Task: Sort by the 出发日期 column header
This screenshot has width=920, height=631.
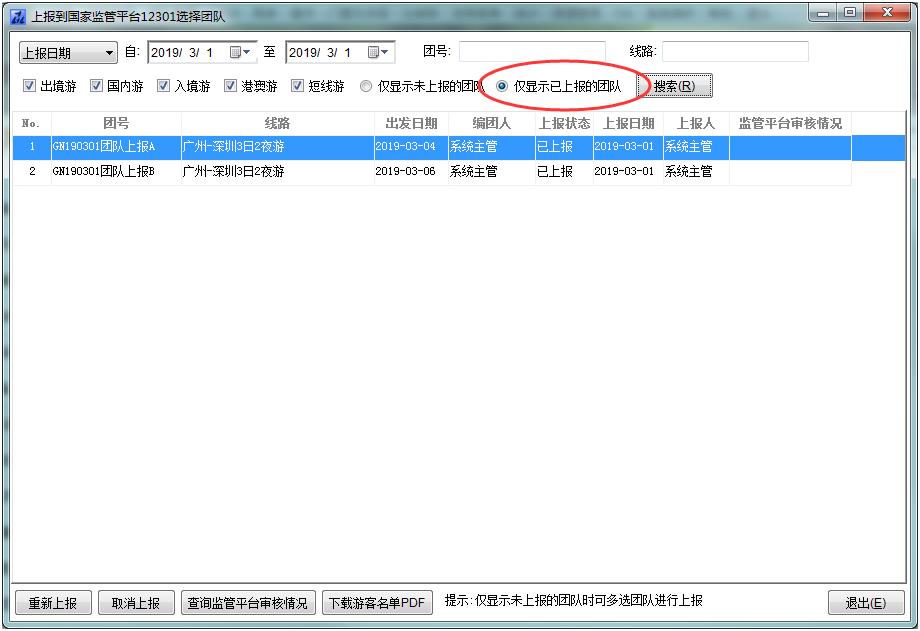Action: [411, 123]
